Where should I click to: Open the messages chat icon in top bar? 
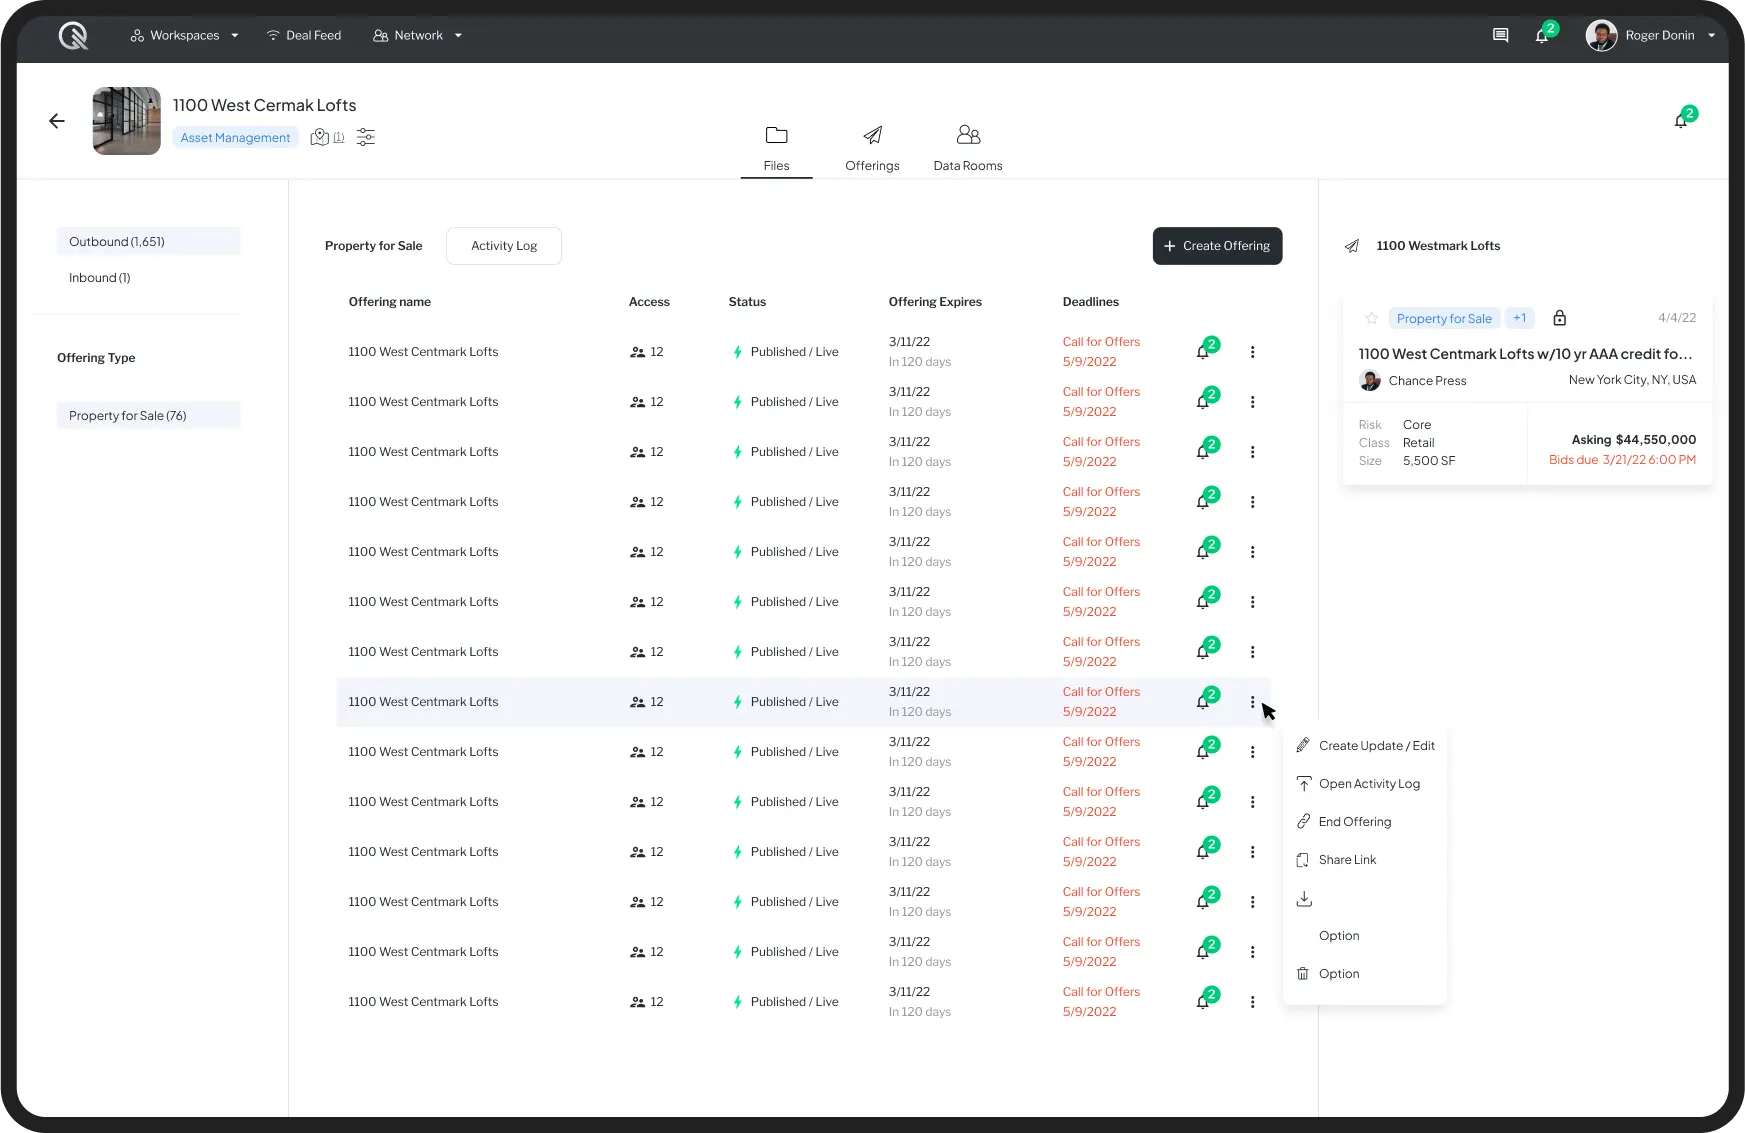[x=1500, y=35]
